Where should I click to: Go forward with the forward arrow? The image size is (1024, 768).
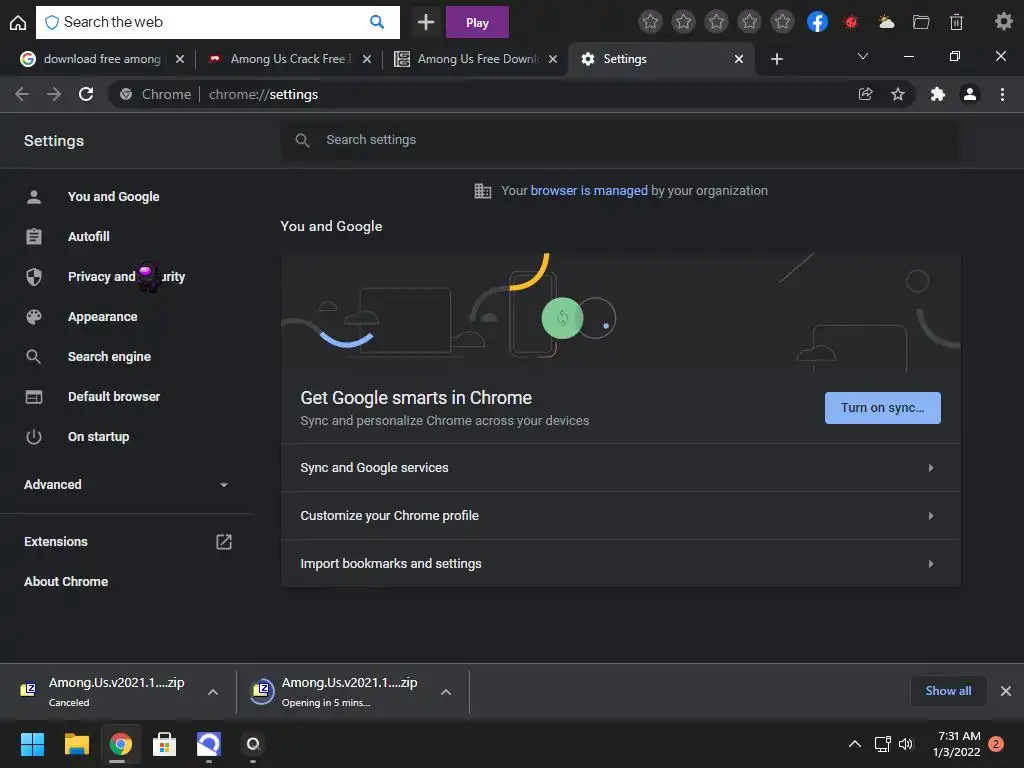click(x=54, y=94)
